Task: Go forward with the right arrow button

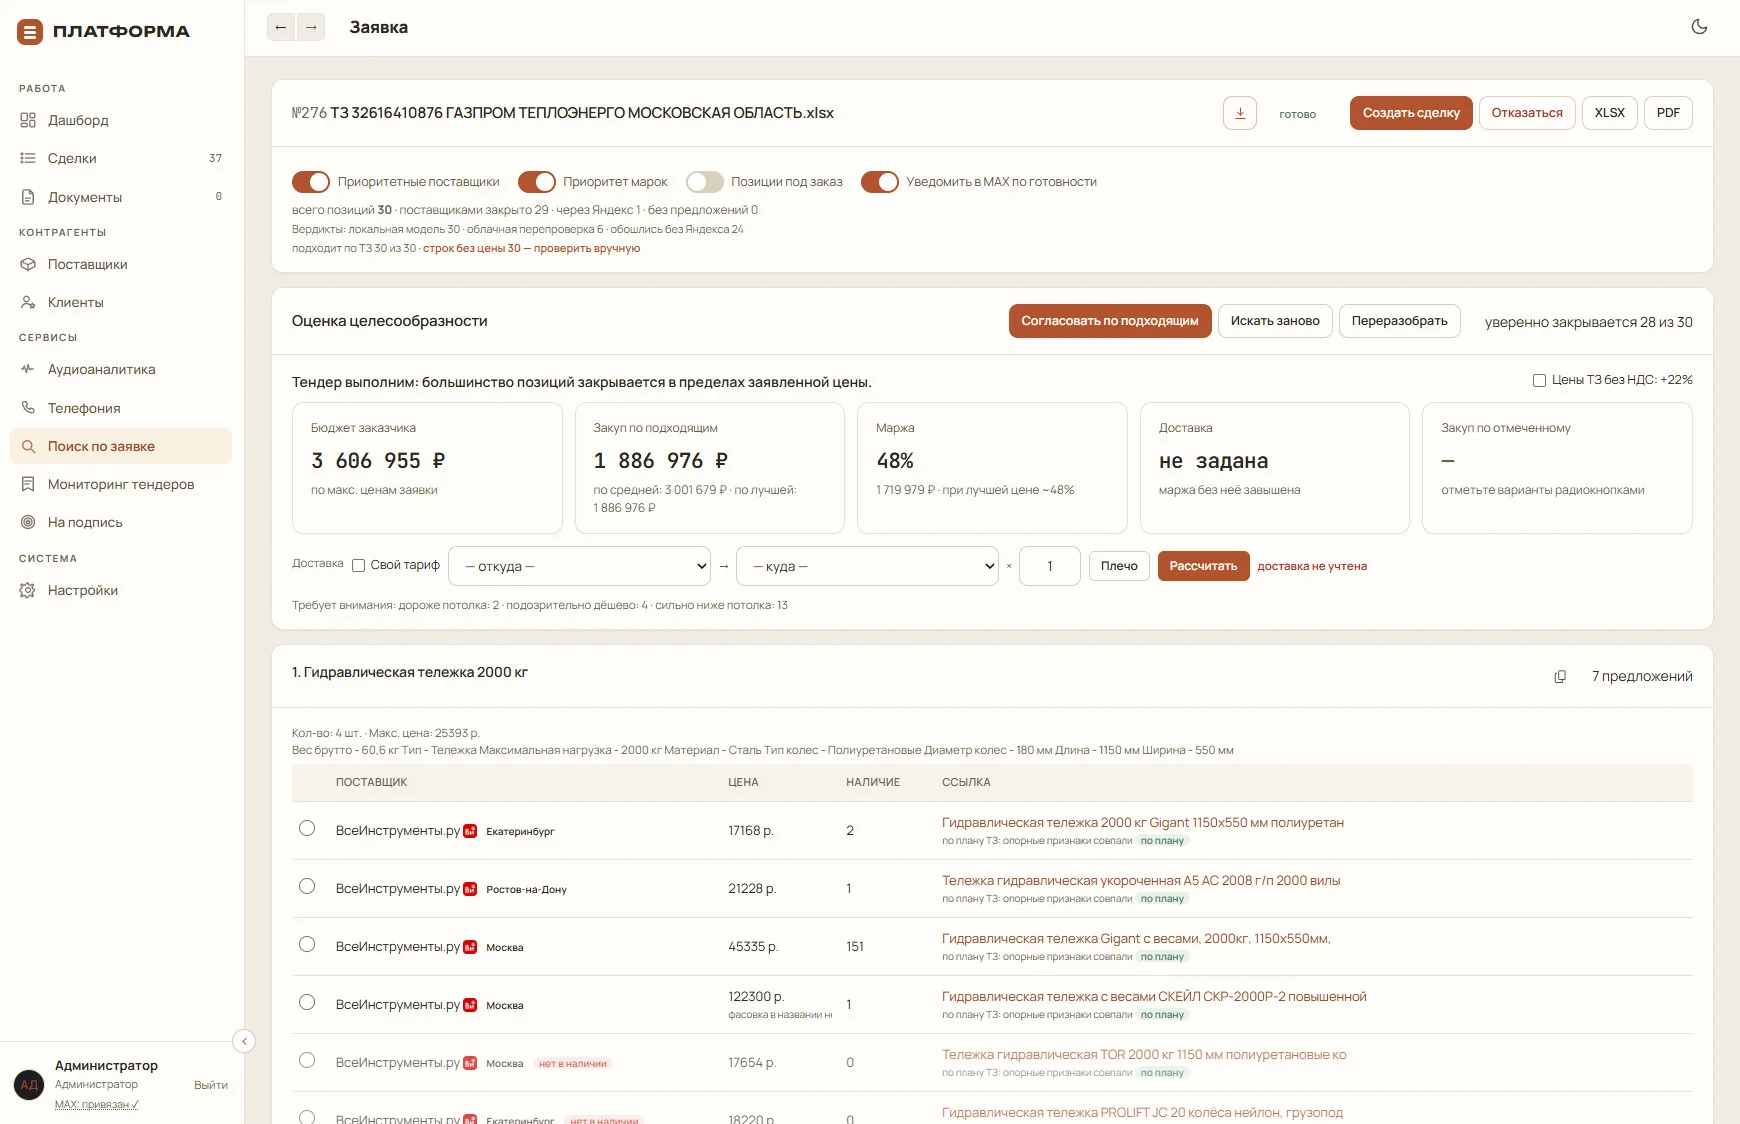Action: click(311, 27)
